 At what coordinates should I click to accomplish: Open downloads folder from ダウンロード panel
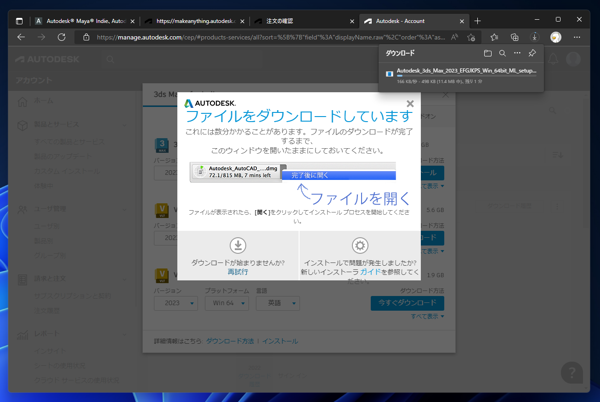tap(488, 53)
